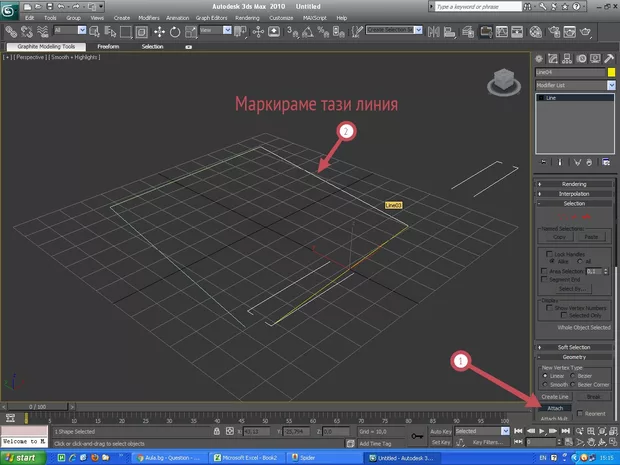Expand the Rendering rollout

tap(574, 184)
